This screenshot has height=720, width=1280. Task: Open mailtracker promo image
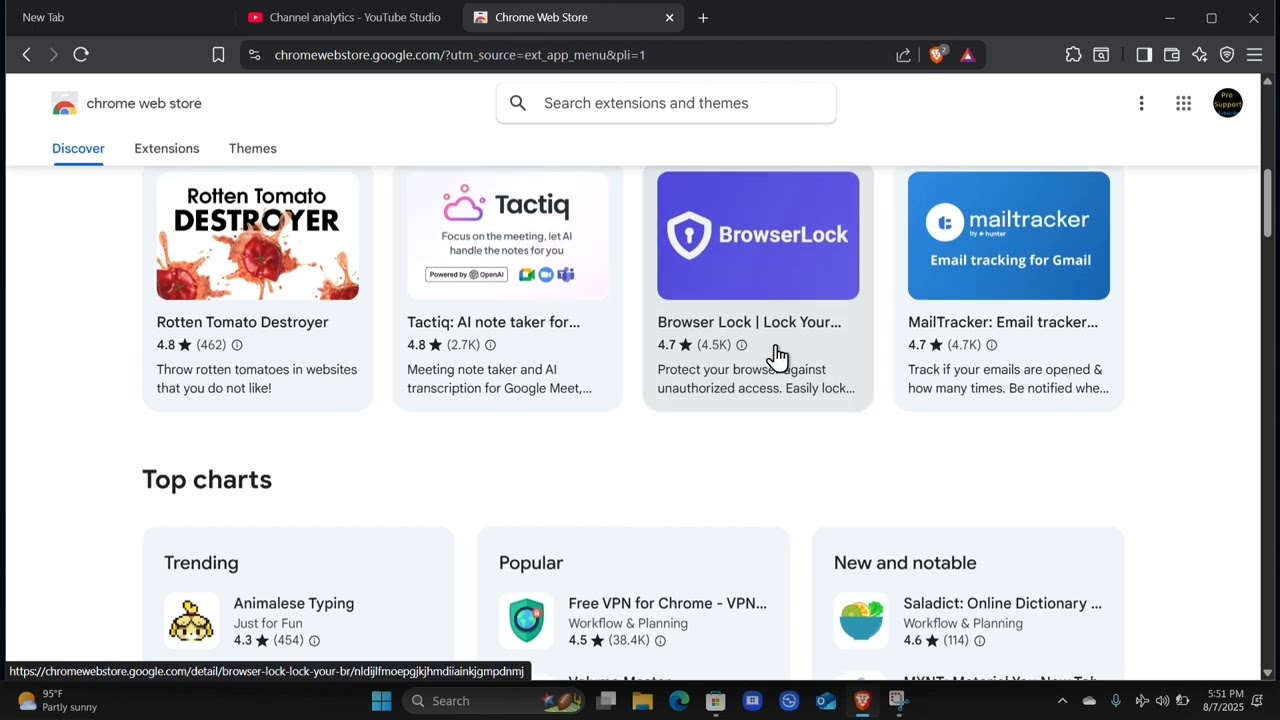pyautogui.click(x=1009, y=236)
